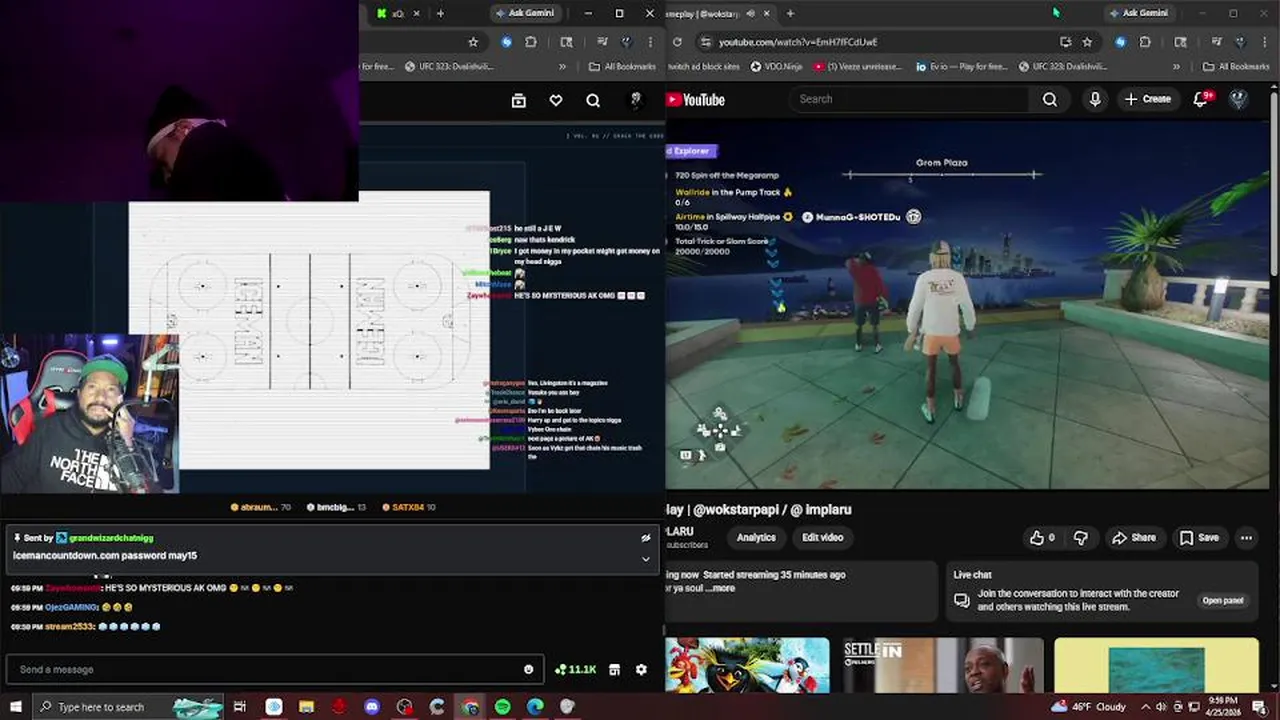The image size is (1280, 720).
Task: Click the YouTube search magnifier button
Action: pyautogui.click(x=1049, y=99)
